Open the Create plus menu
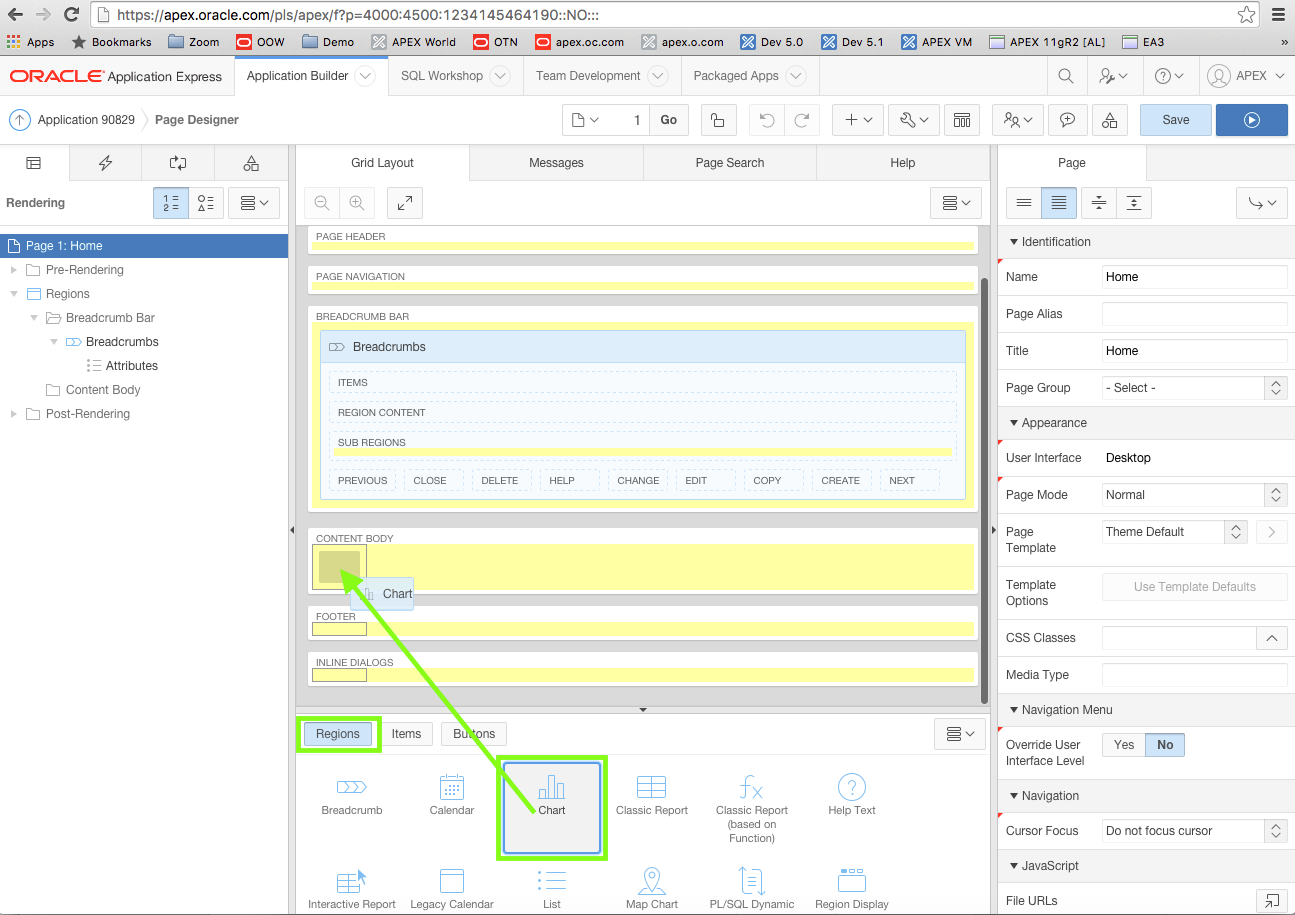 pyautogui.click(x=858, y=120)
